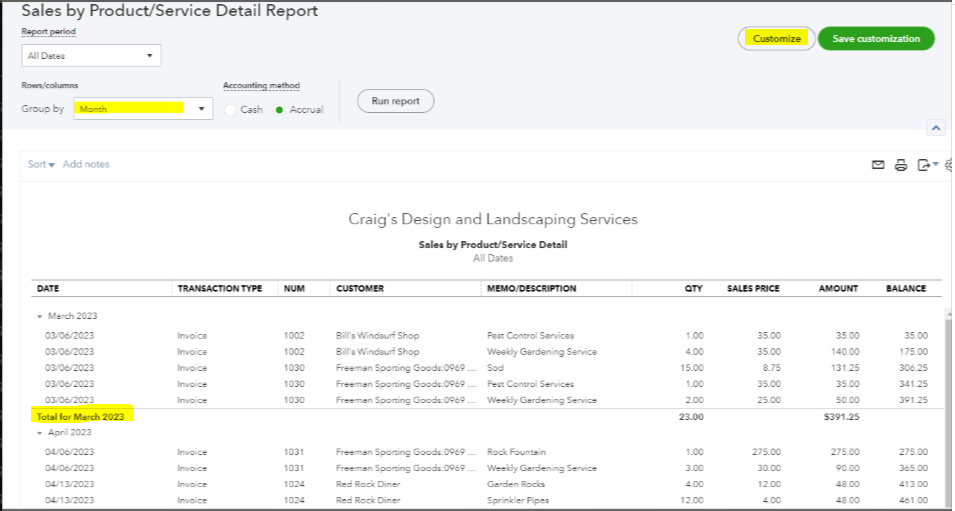Viewport: 955px width, 511px height.
Task: Click the 23.00 total quantity
Action: click(x=691, y=417)
